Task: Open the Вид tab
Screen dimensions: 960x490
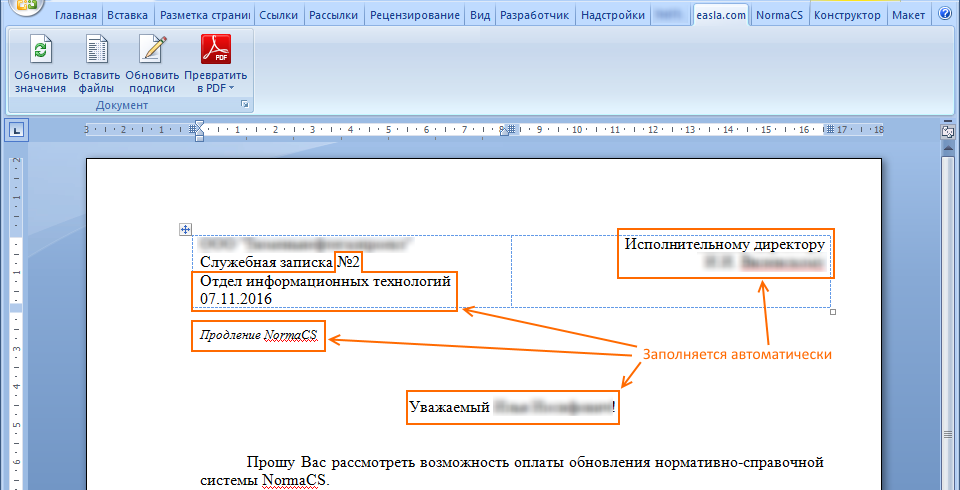Action: click(x=480, y=15)
